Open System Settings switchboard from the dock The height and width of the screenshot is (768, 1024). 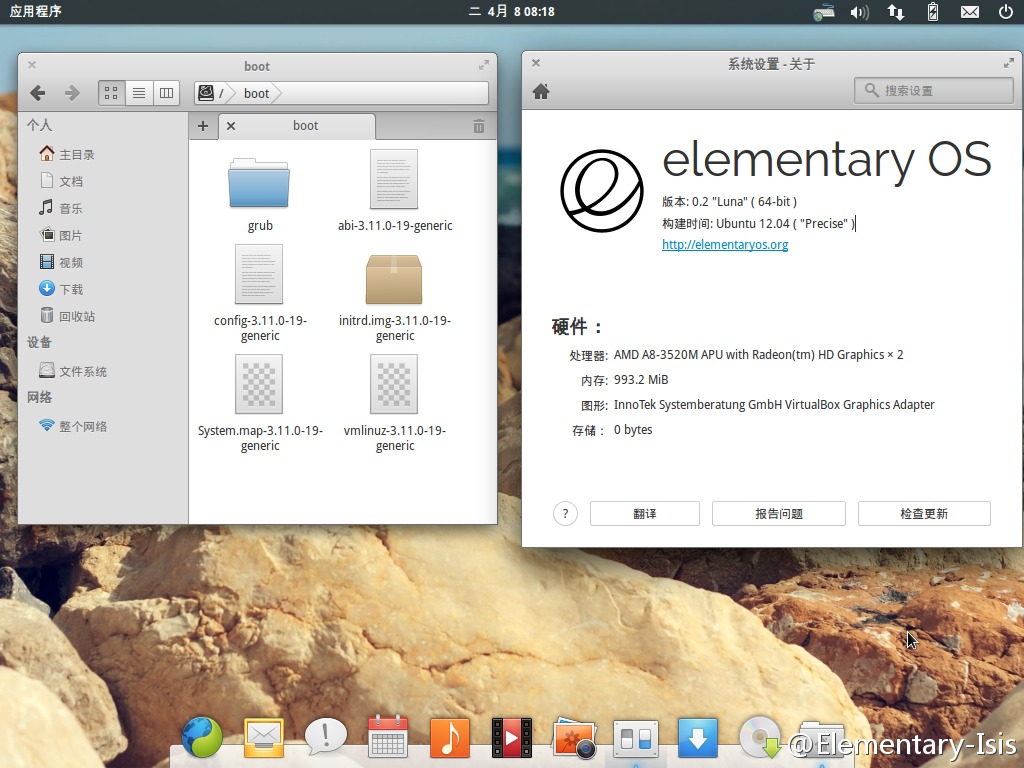click(635, 739)
